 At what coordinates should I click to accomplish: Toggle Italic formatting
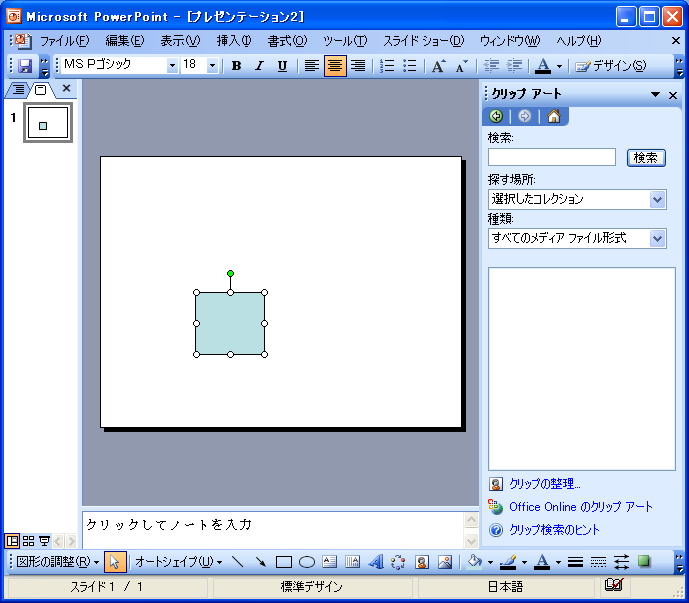point(259,66)
